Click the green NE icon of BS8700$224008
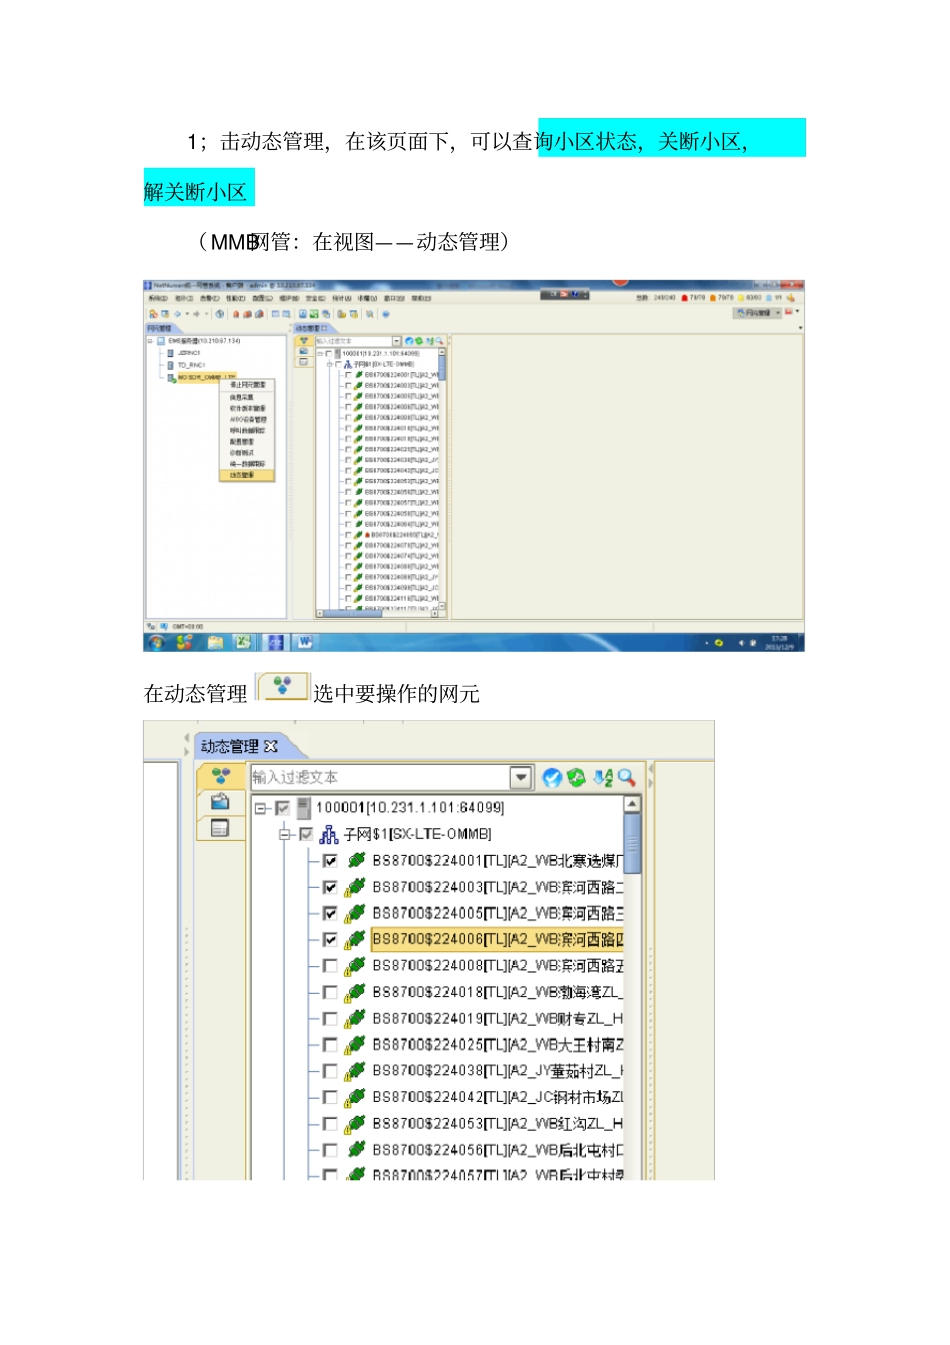Image resolution: width=950 pixels, height=1345 pixels. (x=355, y=965)
